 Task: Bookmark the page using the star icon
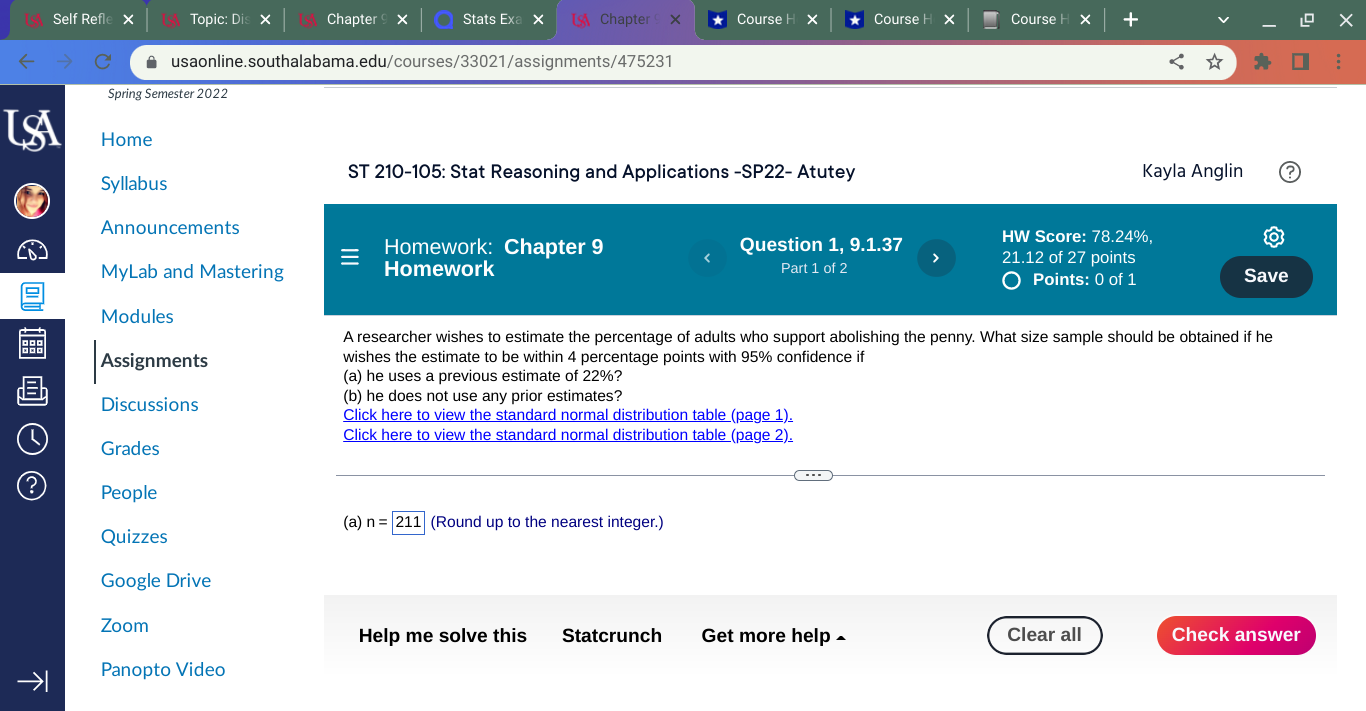click(1215, 61)
